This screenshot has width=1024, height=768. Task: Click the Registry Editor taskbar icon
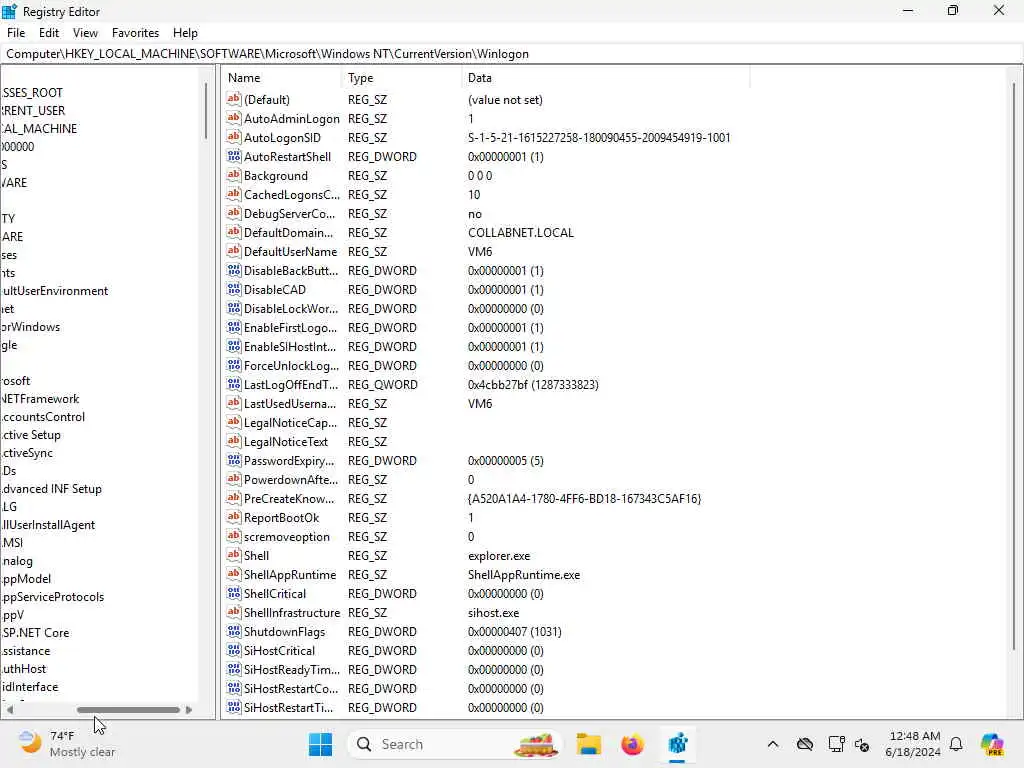677,744
